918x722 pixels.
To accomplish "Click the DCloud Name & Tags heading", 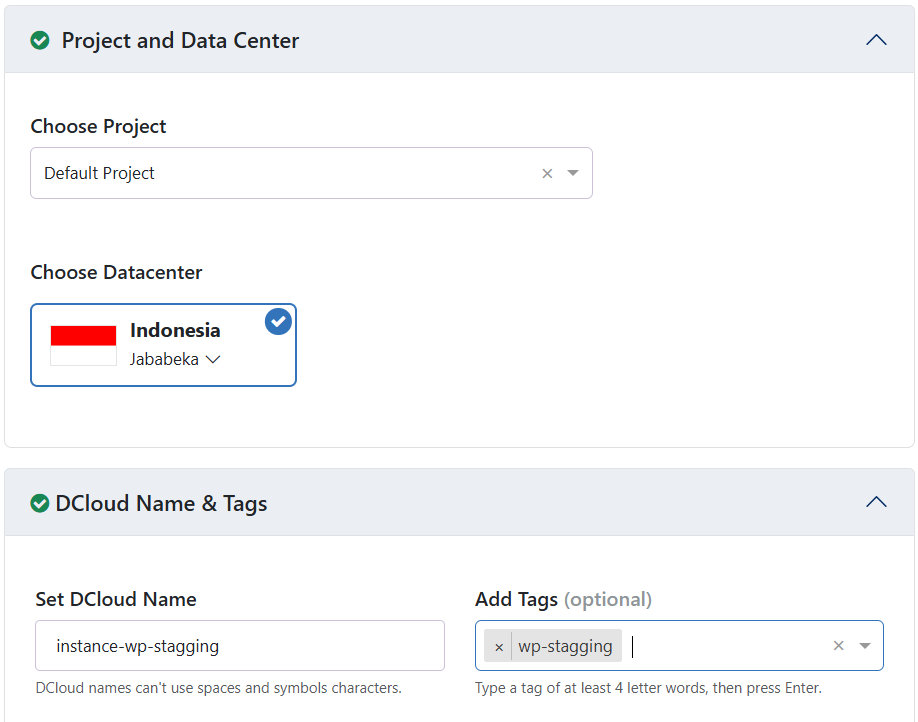I will coord(161,503).
